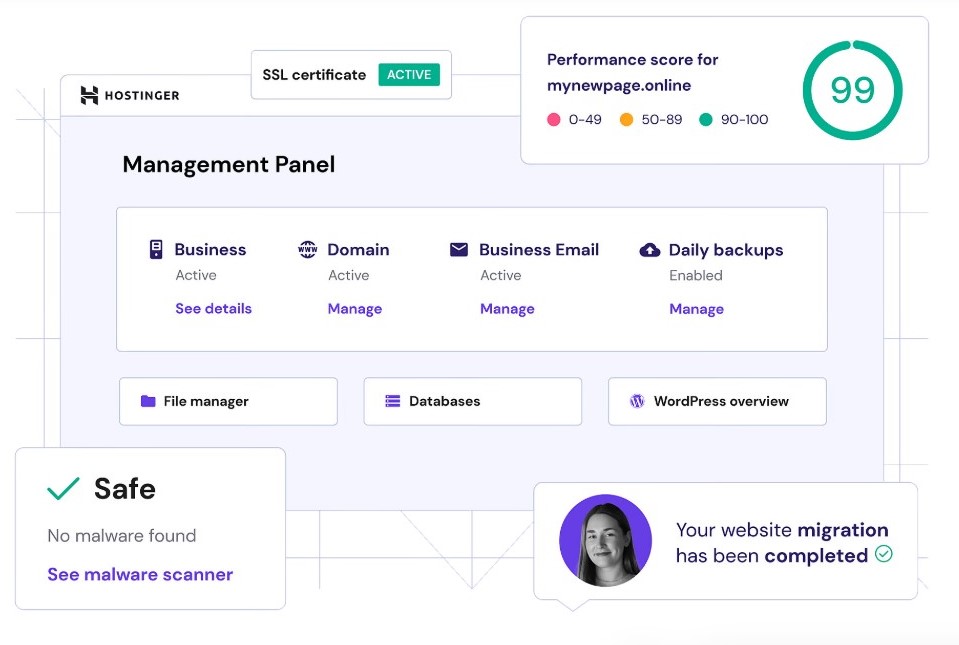Click the SSL certificate label
Image resolution: width=959 pixels, height=645 pixels.
click(x=314, y=75)
